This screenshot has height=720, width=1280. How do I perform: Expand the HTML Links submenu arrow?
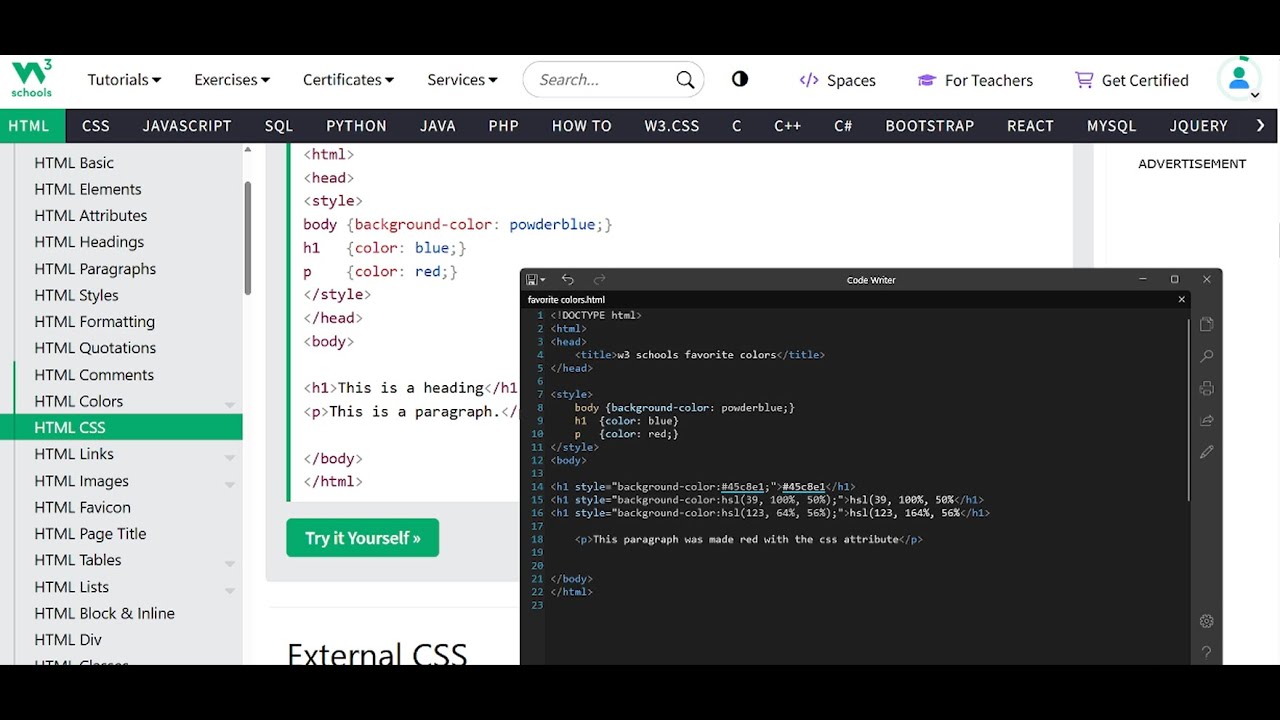pos(230,457)
